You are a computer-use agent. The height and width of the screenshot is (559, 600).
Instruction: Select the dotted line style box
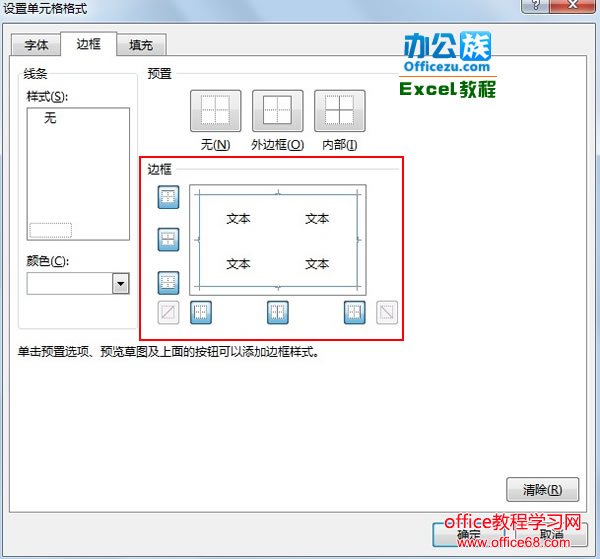point(51,230)
